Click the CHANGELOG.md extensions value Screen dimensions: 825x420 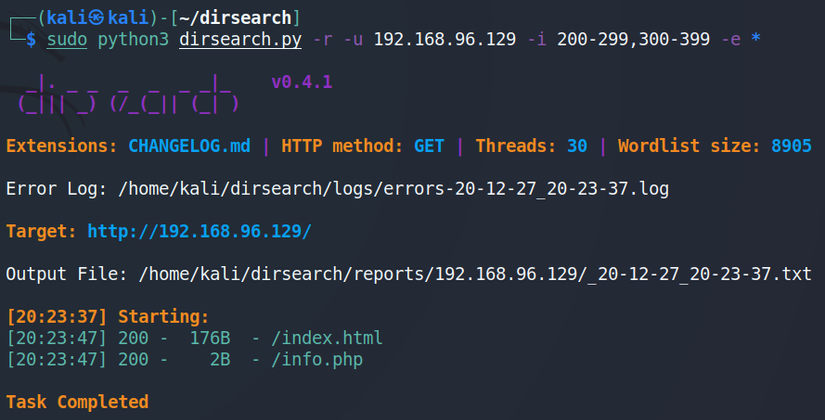click(x=189, y=146)
